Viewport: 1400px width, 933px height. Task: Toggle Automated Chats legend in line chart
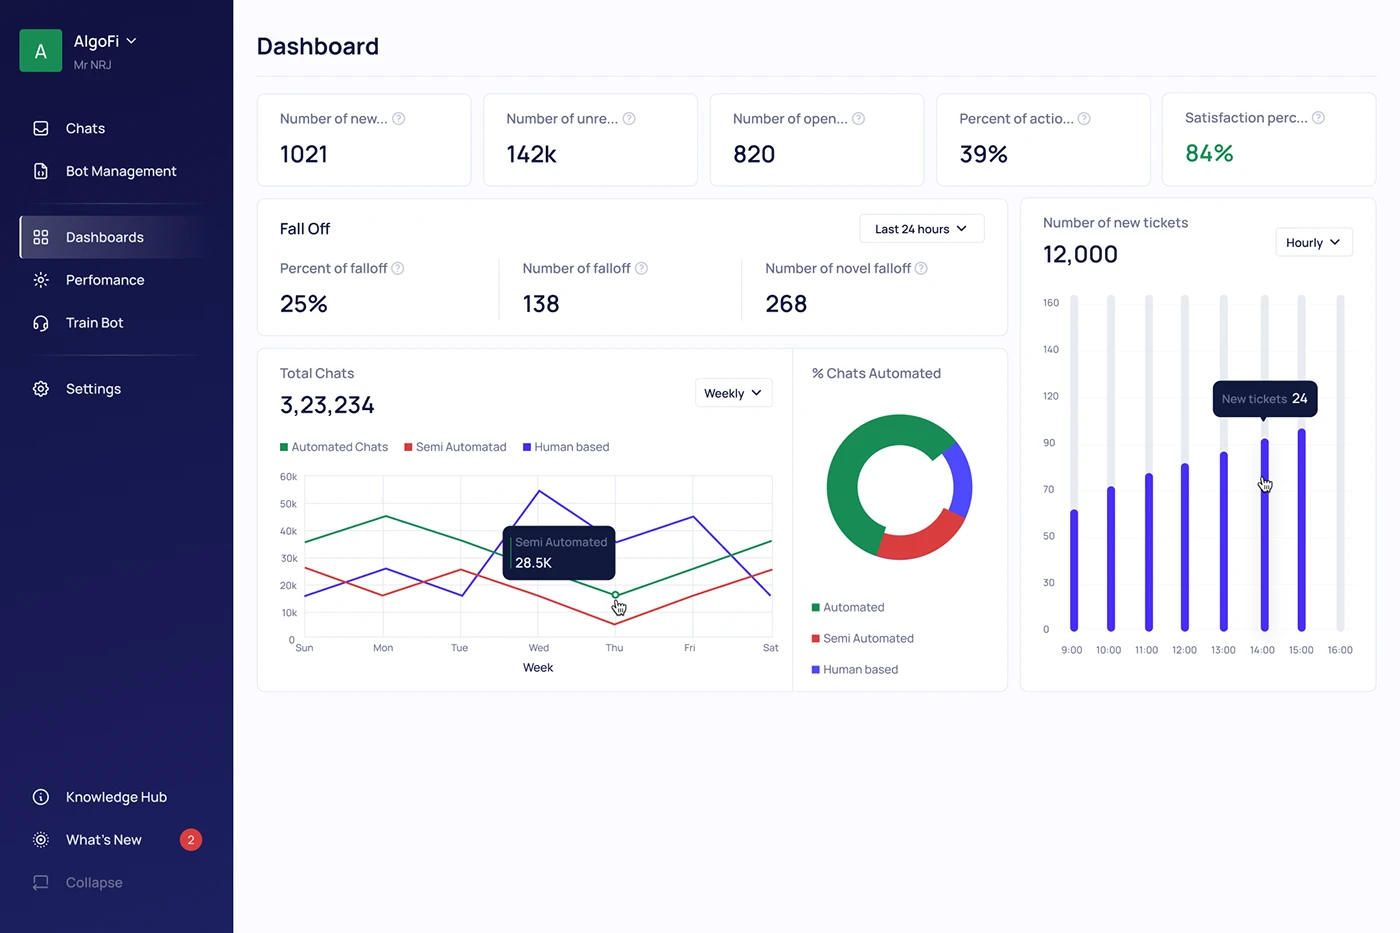pyautogui.click(x=334, y=447)
